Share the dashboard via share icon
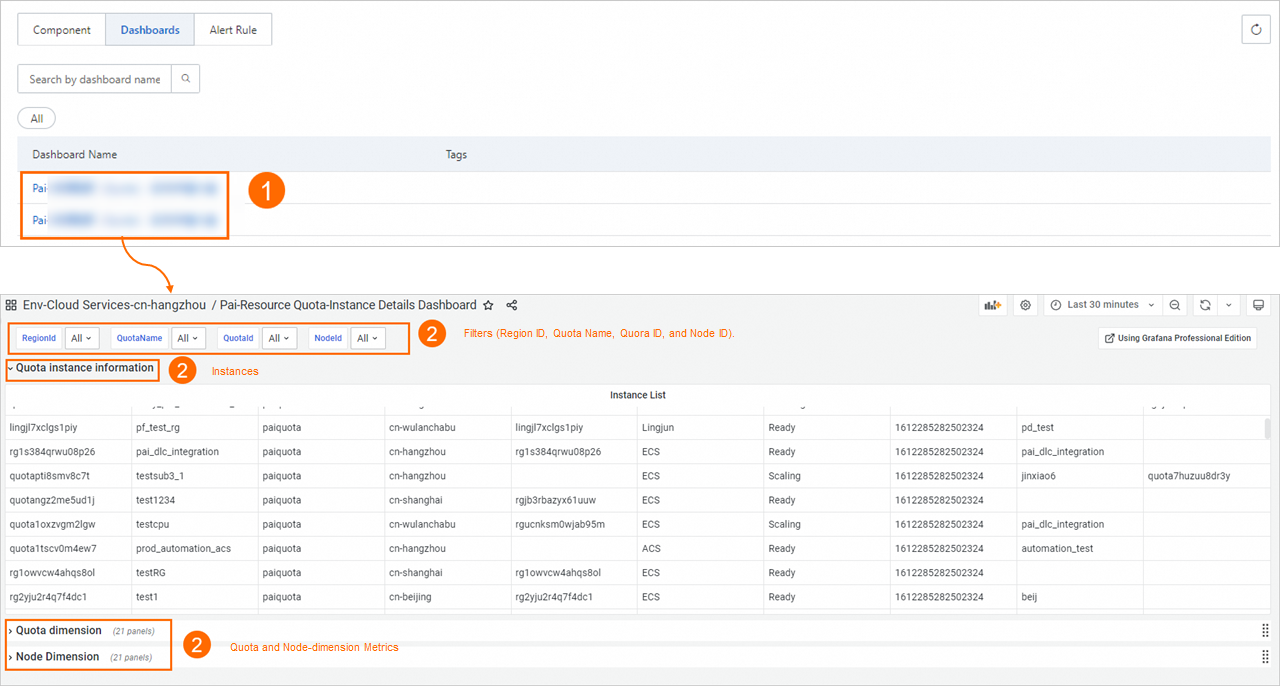This screenshot has height=686, width=1280. [x=512, y=305]
